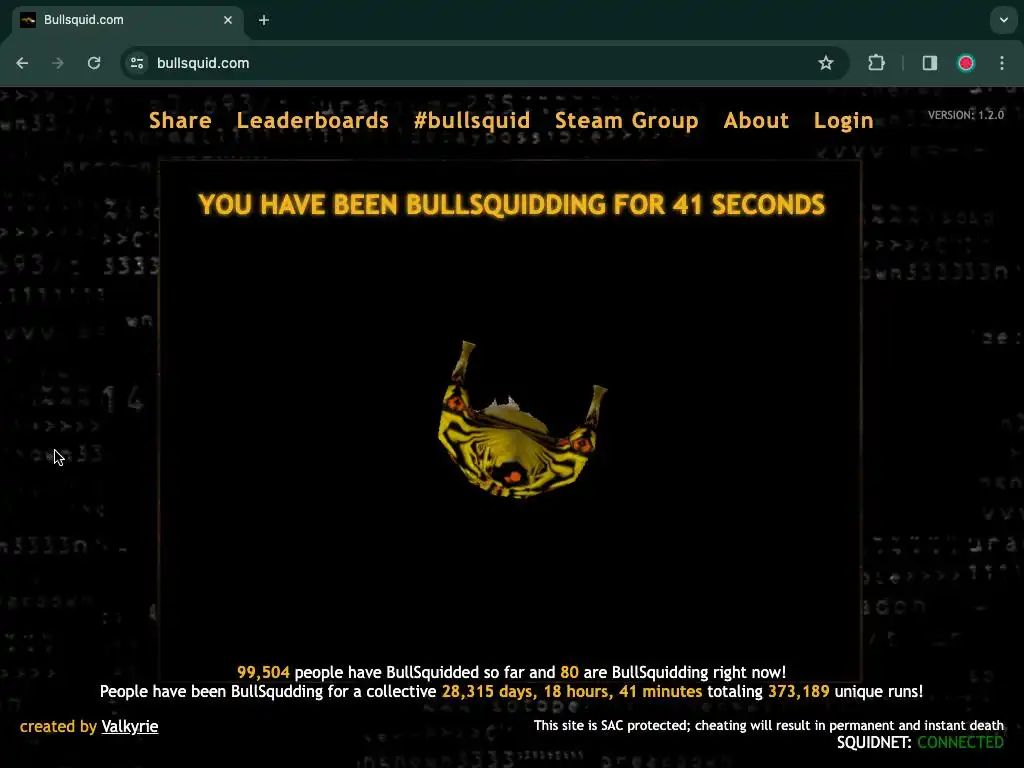The width and height of the screenshot is (1024, 768).
Task: Click the 373,189 unique runs number
Action: (799, 692)
